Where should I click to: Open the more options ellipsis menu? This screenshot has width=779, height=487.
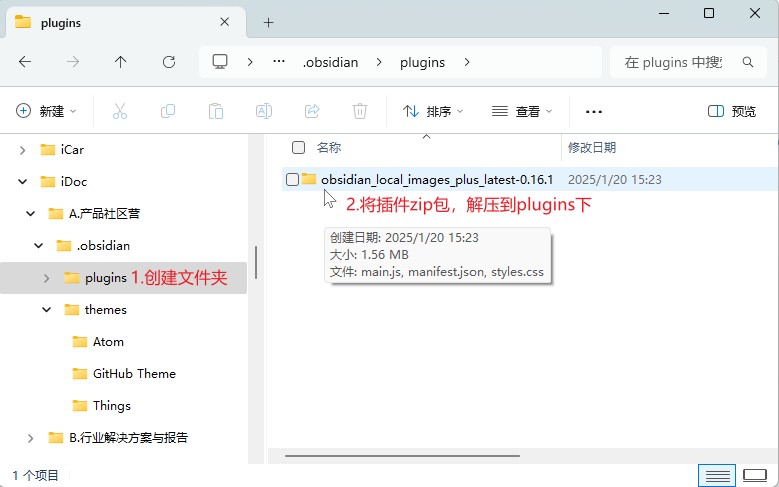[594, 111]
